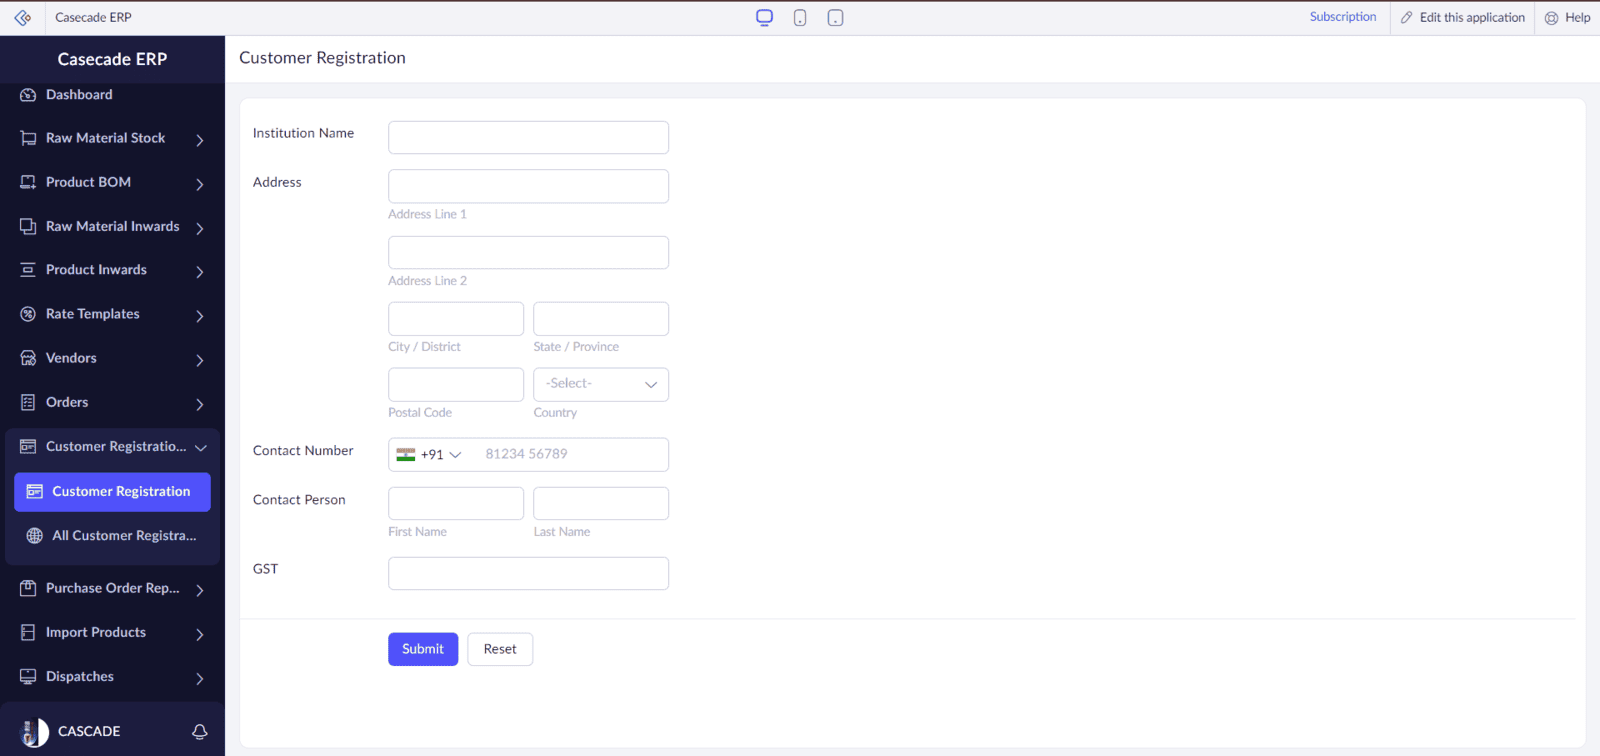
Task: Focus the Last Name field
Action: click(601, 503)
